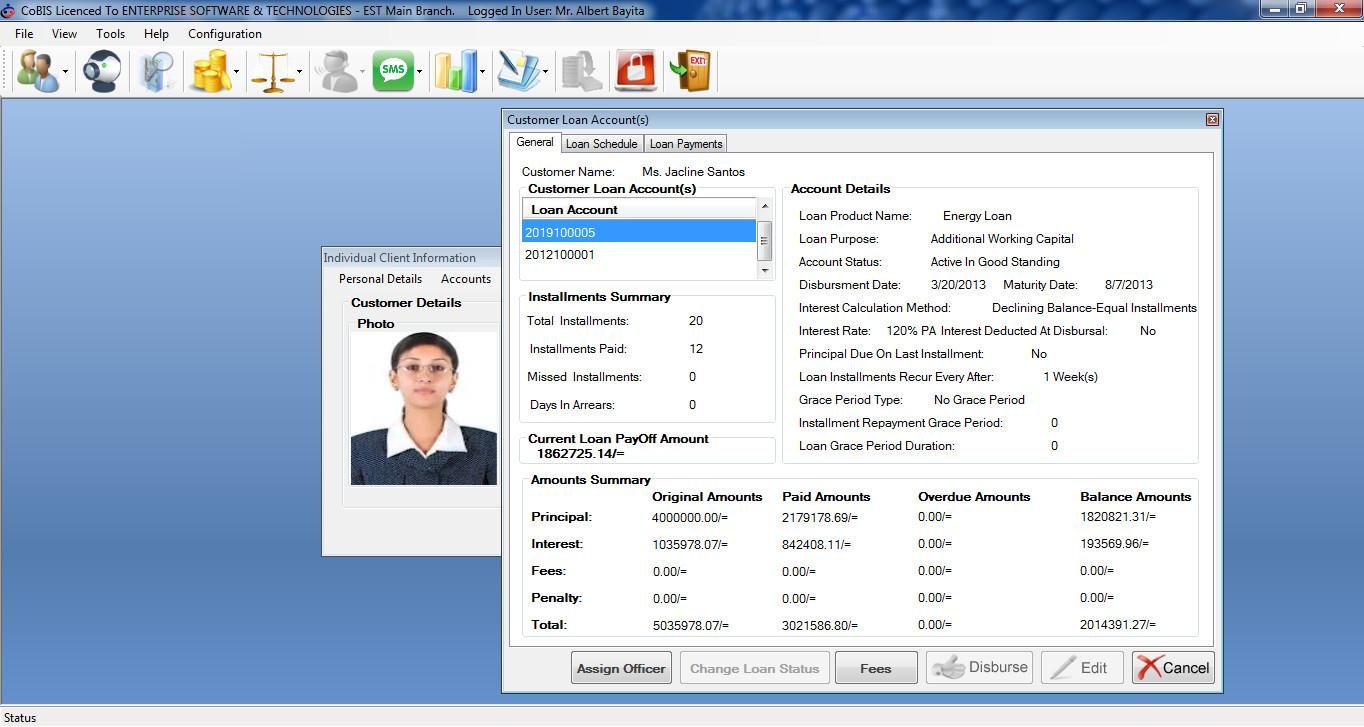Open the SMS icon dropdown menu
This screenshot has width=1364, height=727.
point(418,75)
